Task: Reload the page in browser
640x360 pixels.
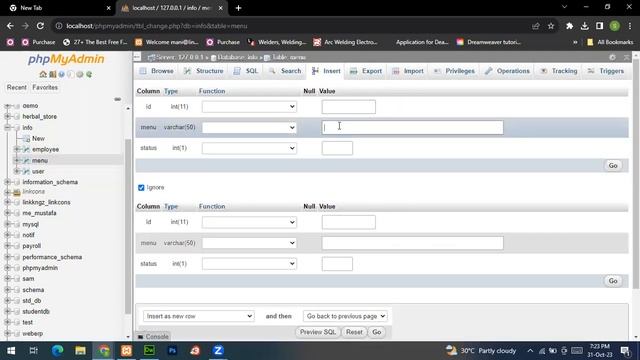Action: 40,26
